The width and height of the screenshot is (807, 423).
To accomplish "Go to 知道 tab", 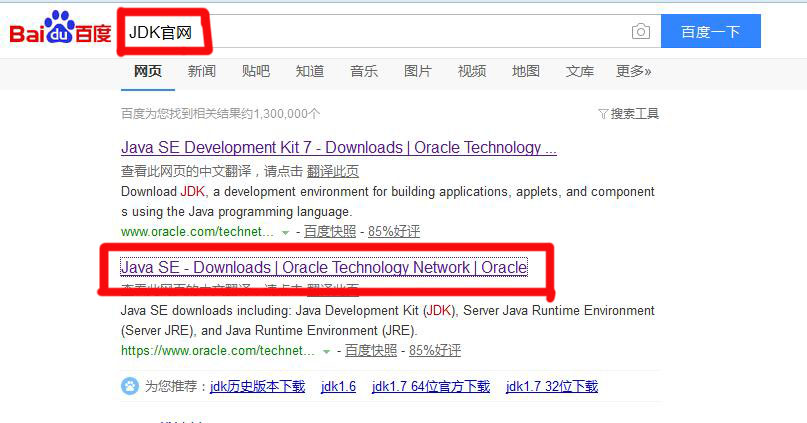I will click(x=310, y=71).
